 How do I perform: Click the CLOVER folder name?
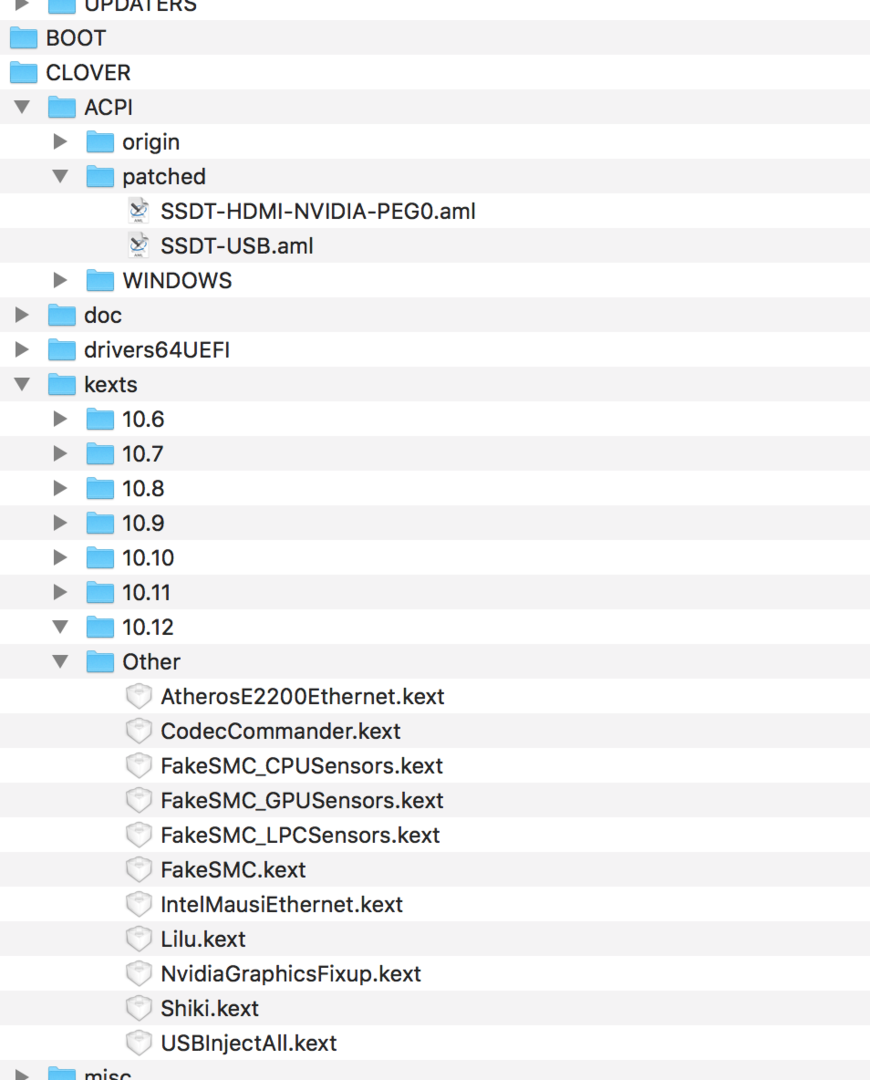click(88, 72)
